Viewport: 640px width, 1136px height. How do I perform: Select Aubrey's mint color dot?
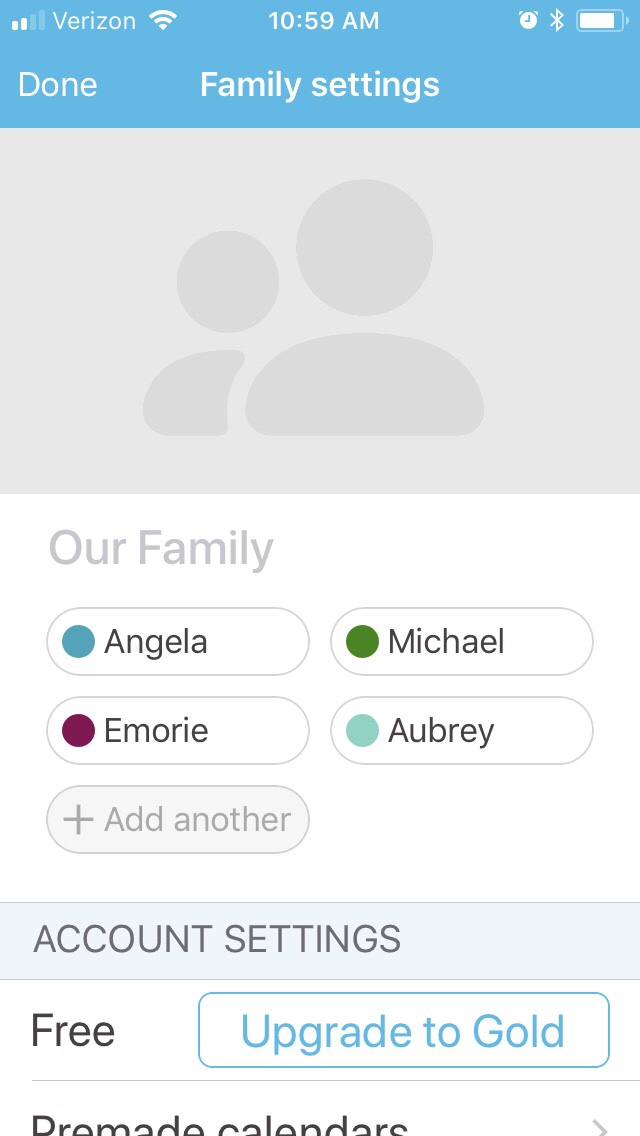362,730
